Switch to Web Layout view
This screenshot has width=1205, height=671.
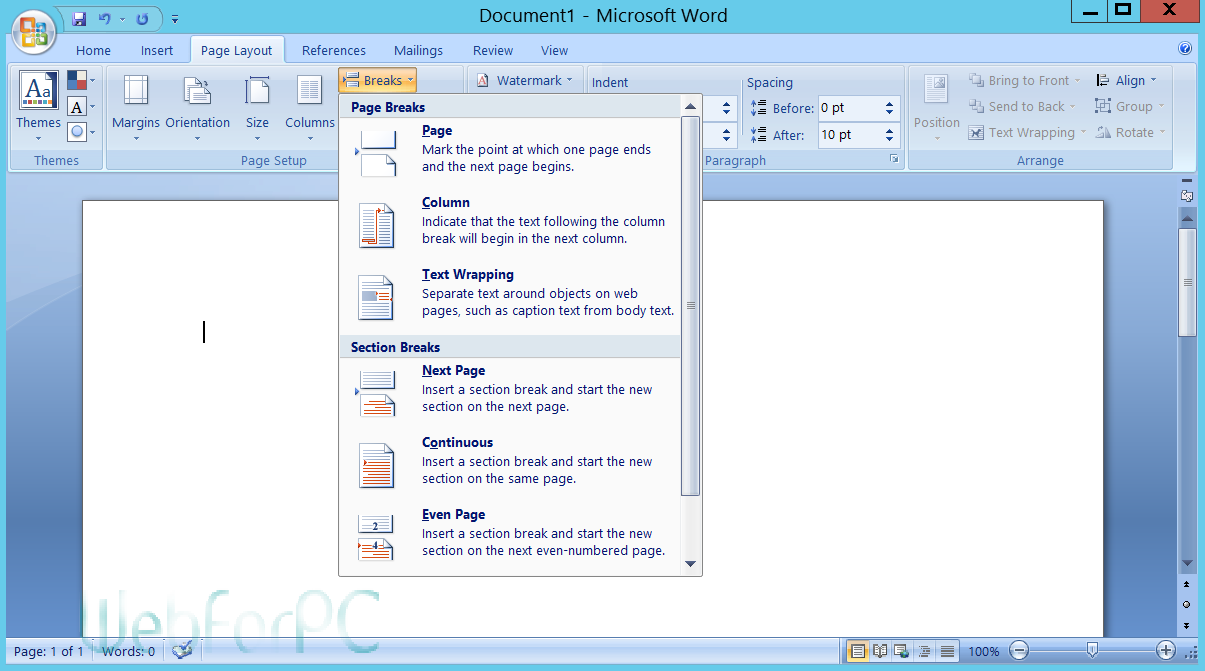(x=901, y=651)
